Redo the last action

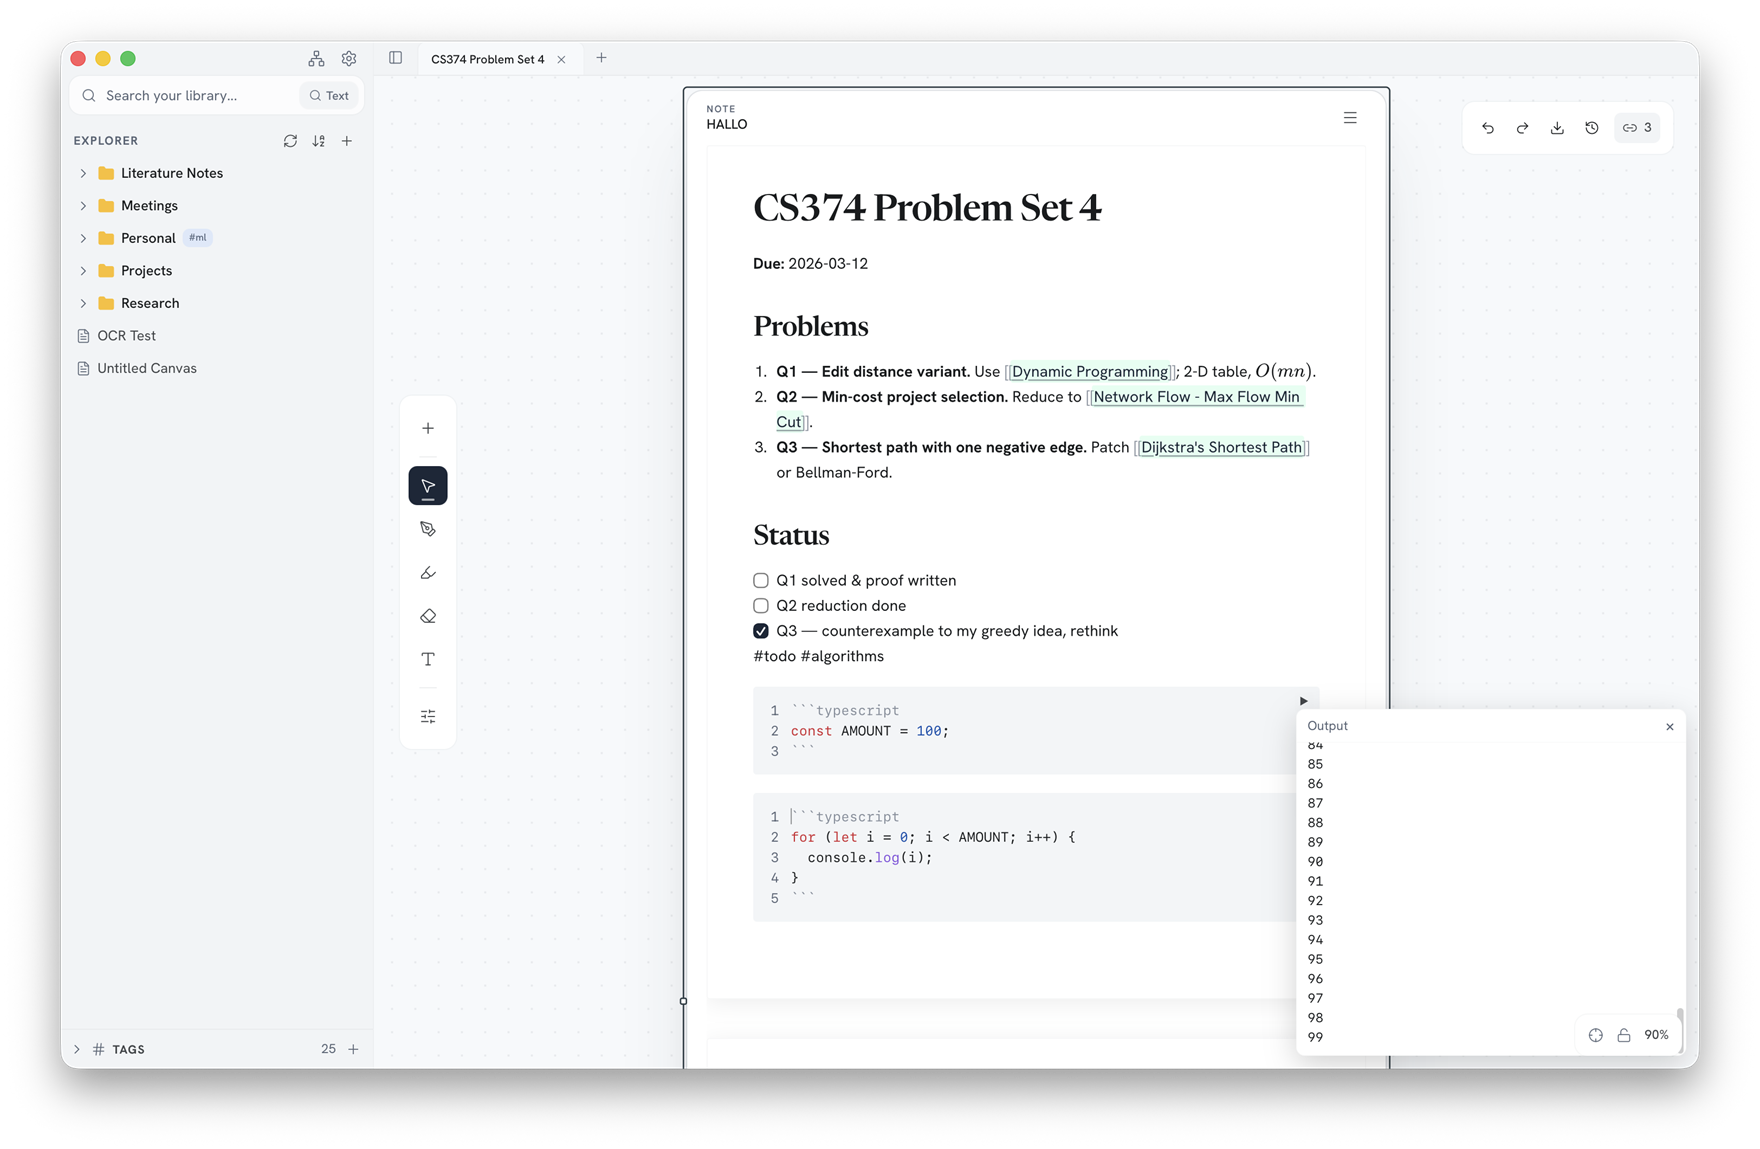click(x=1522, y=128)
